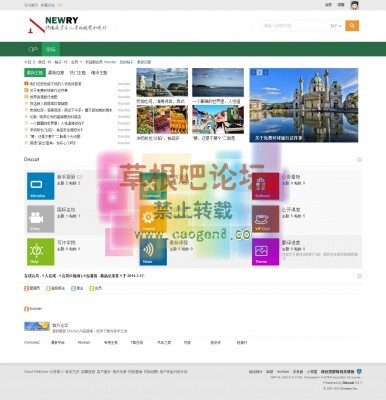Go to slide 2 of the slideshow

[260, 72]
